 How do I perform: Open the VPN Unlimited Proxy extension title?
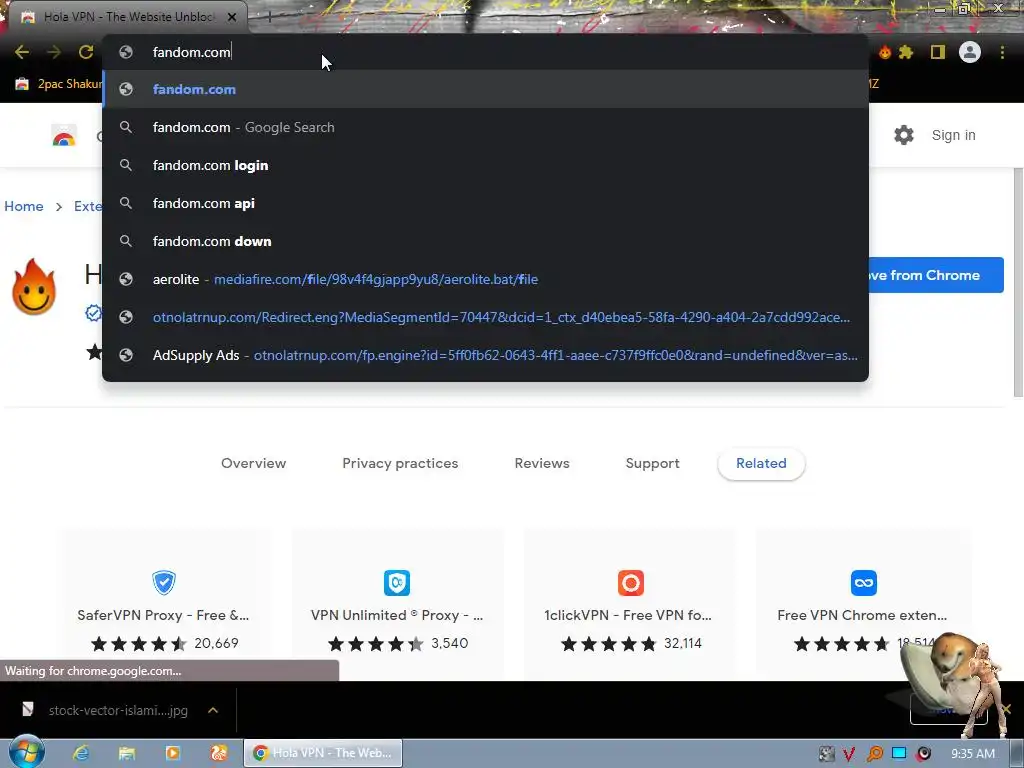397,615
